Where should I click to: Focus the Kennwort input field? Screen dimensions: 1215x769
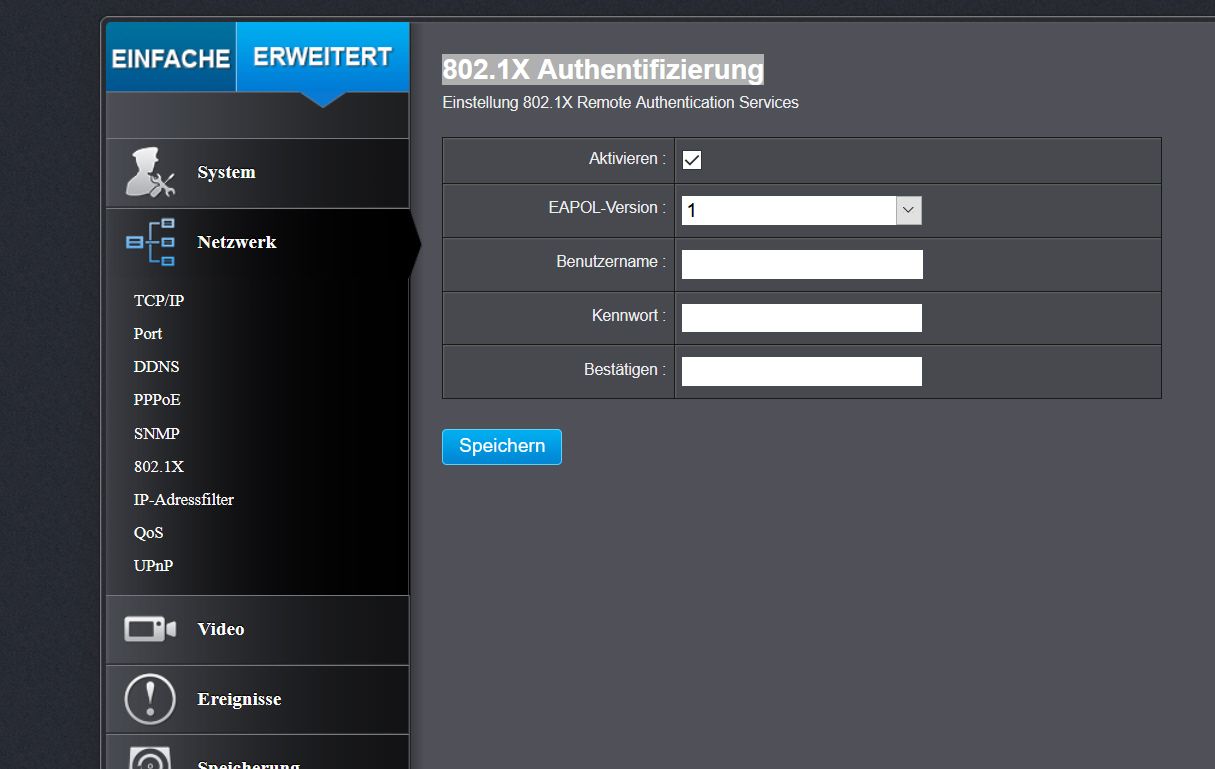pyautogui.click(x=802, y=318)
